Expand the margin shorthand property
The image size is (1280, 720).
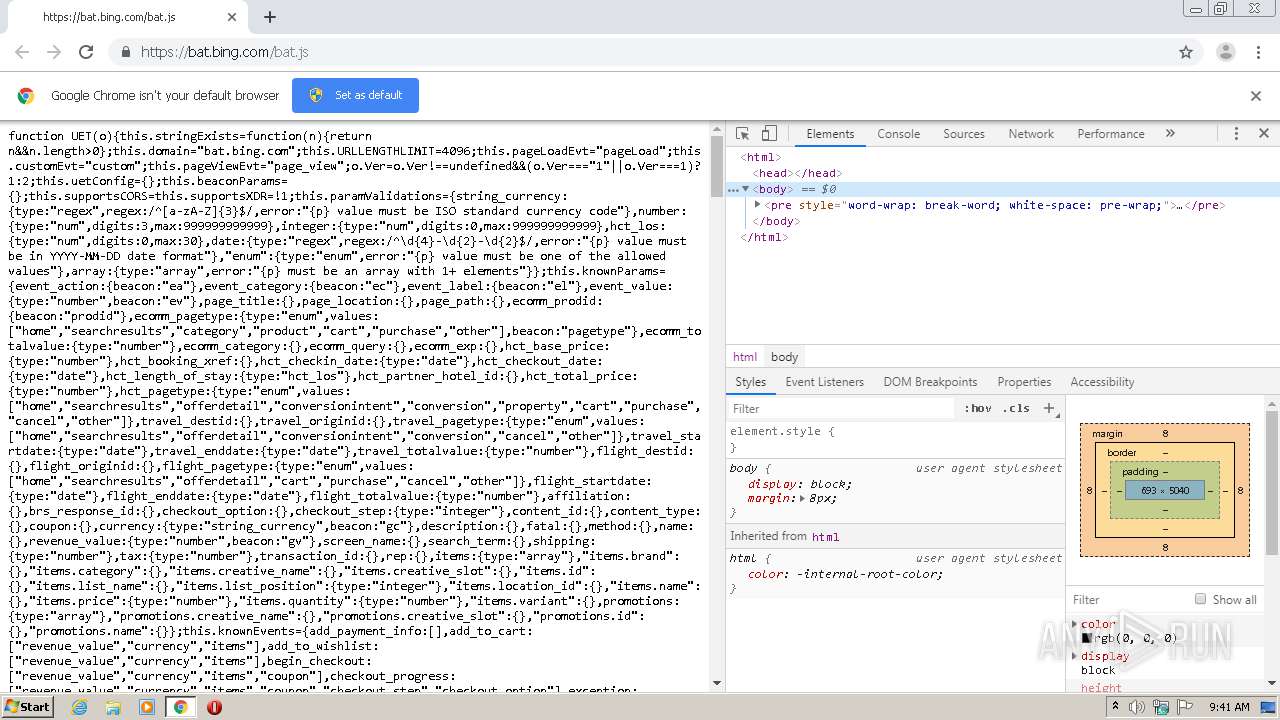[x=802, y=498]
